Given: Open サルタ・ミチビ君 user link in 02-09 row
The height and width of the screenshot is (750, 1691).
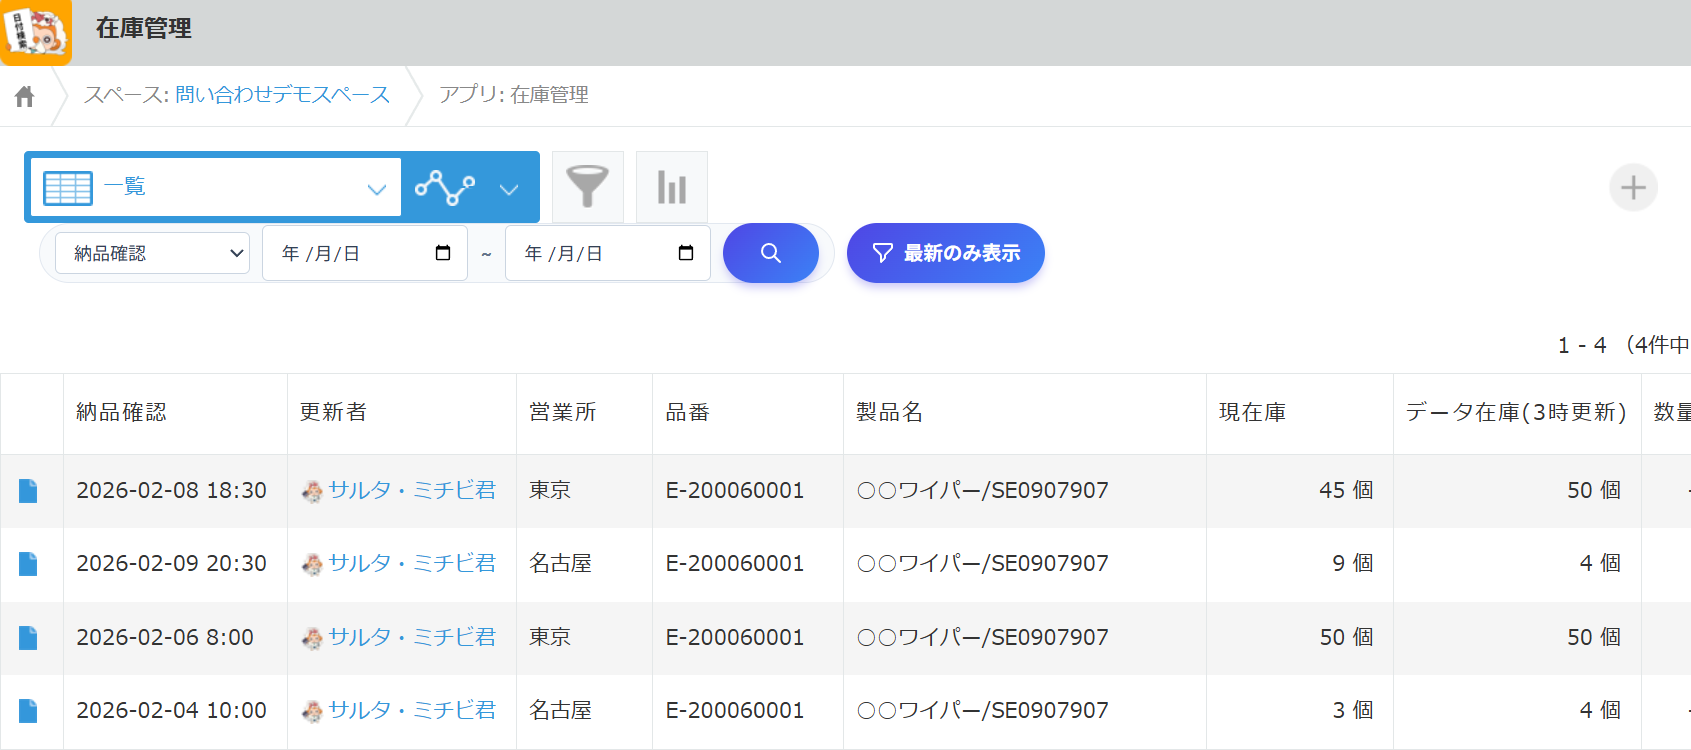Looking at the screenshot, I should 412,563.
